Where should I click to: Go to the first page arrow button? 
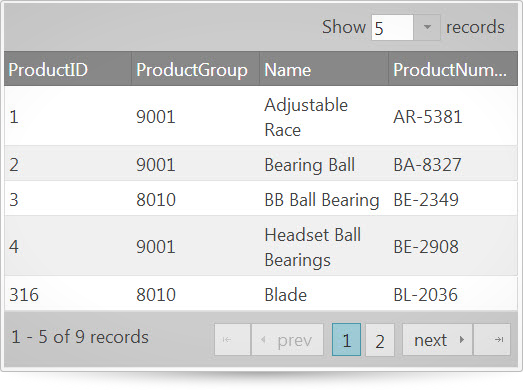pyautogui.click(x=232, y=340)
